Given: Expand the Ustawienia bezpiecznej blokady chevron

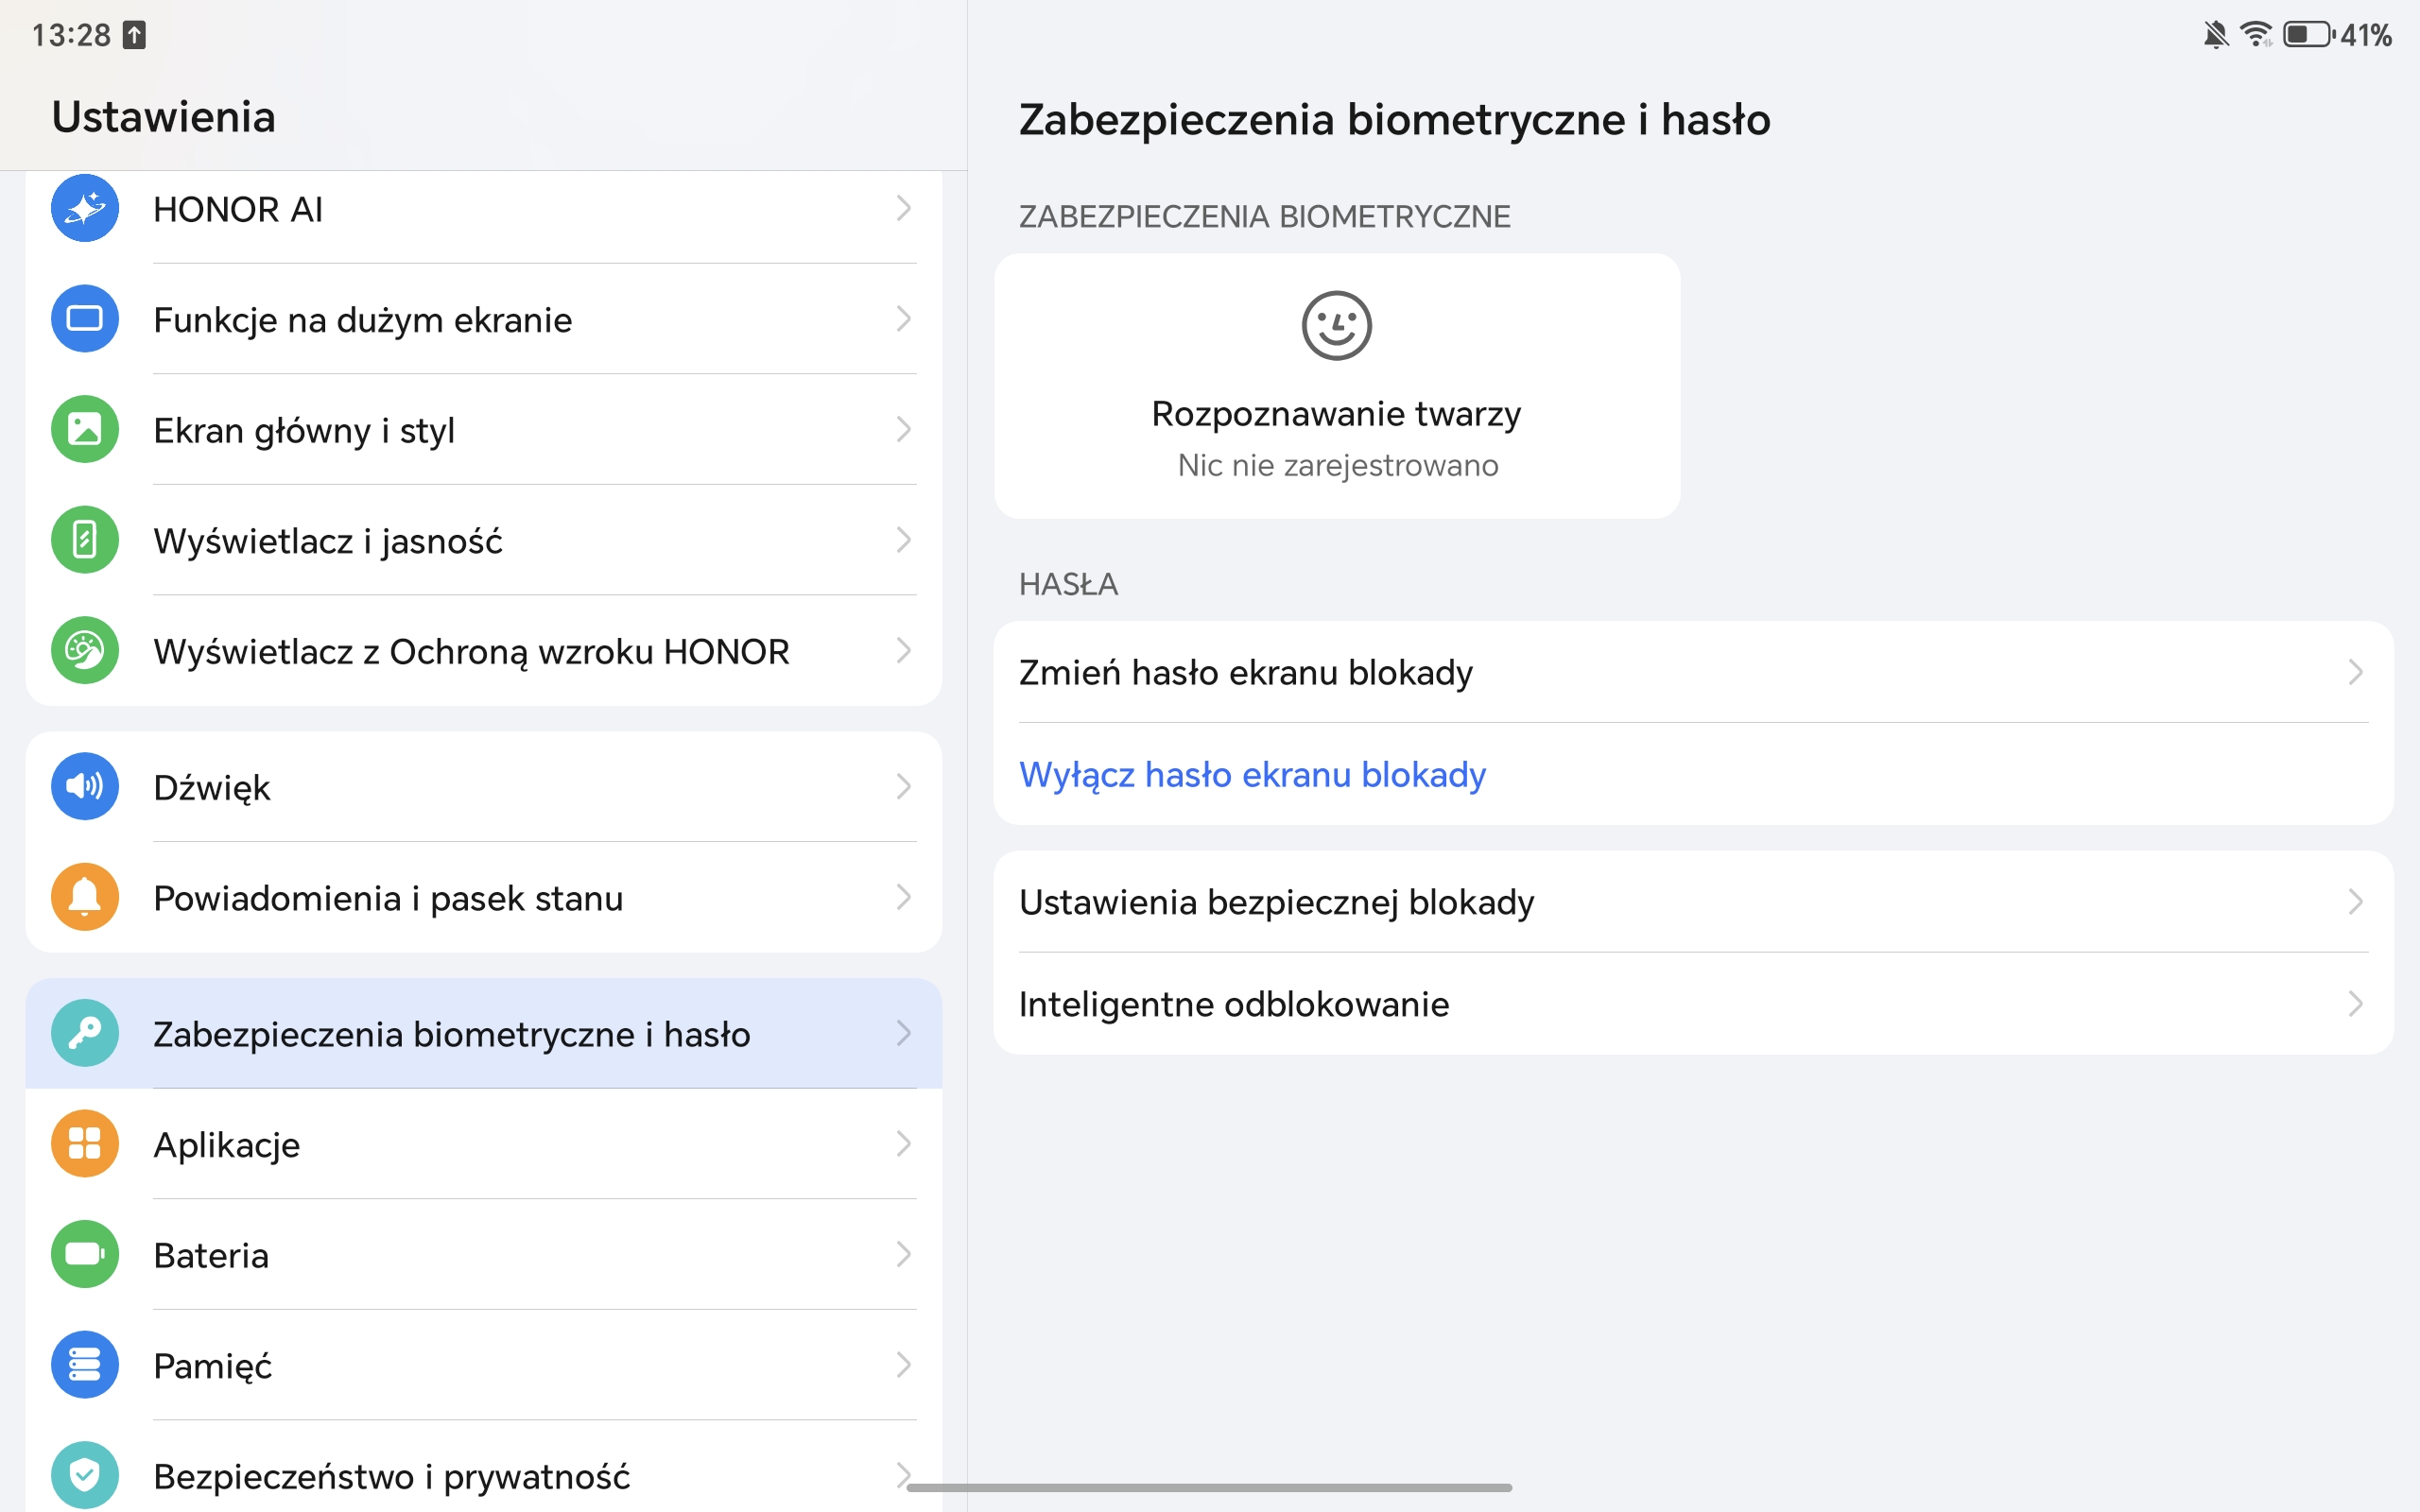Looking at the screenshot, I should pos(2355,902).
